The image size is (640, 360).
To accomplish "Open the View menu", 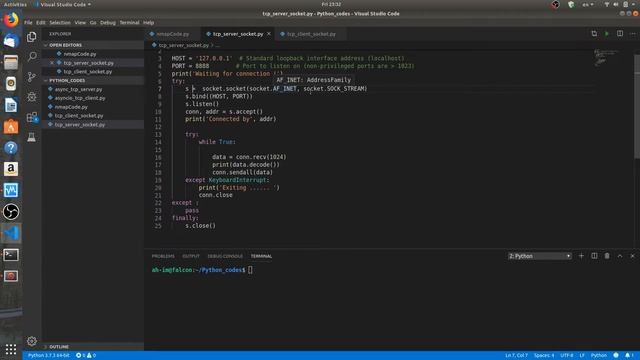I will click(80, 22).
